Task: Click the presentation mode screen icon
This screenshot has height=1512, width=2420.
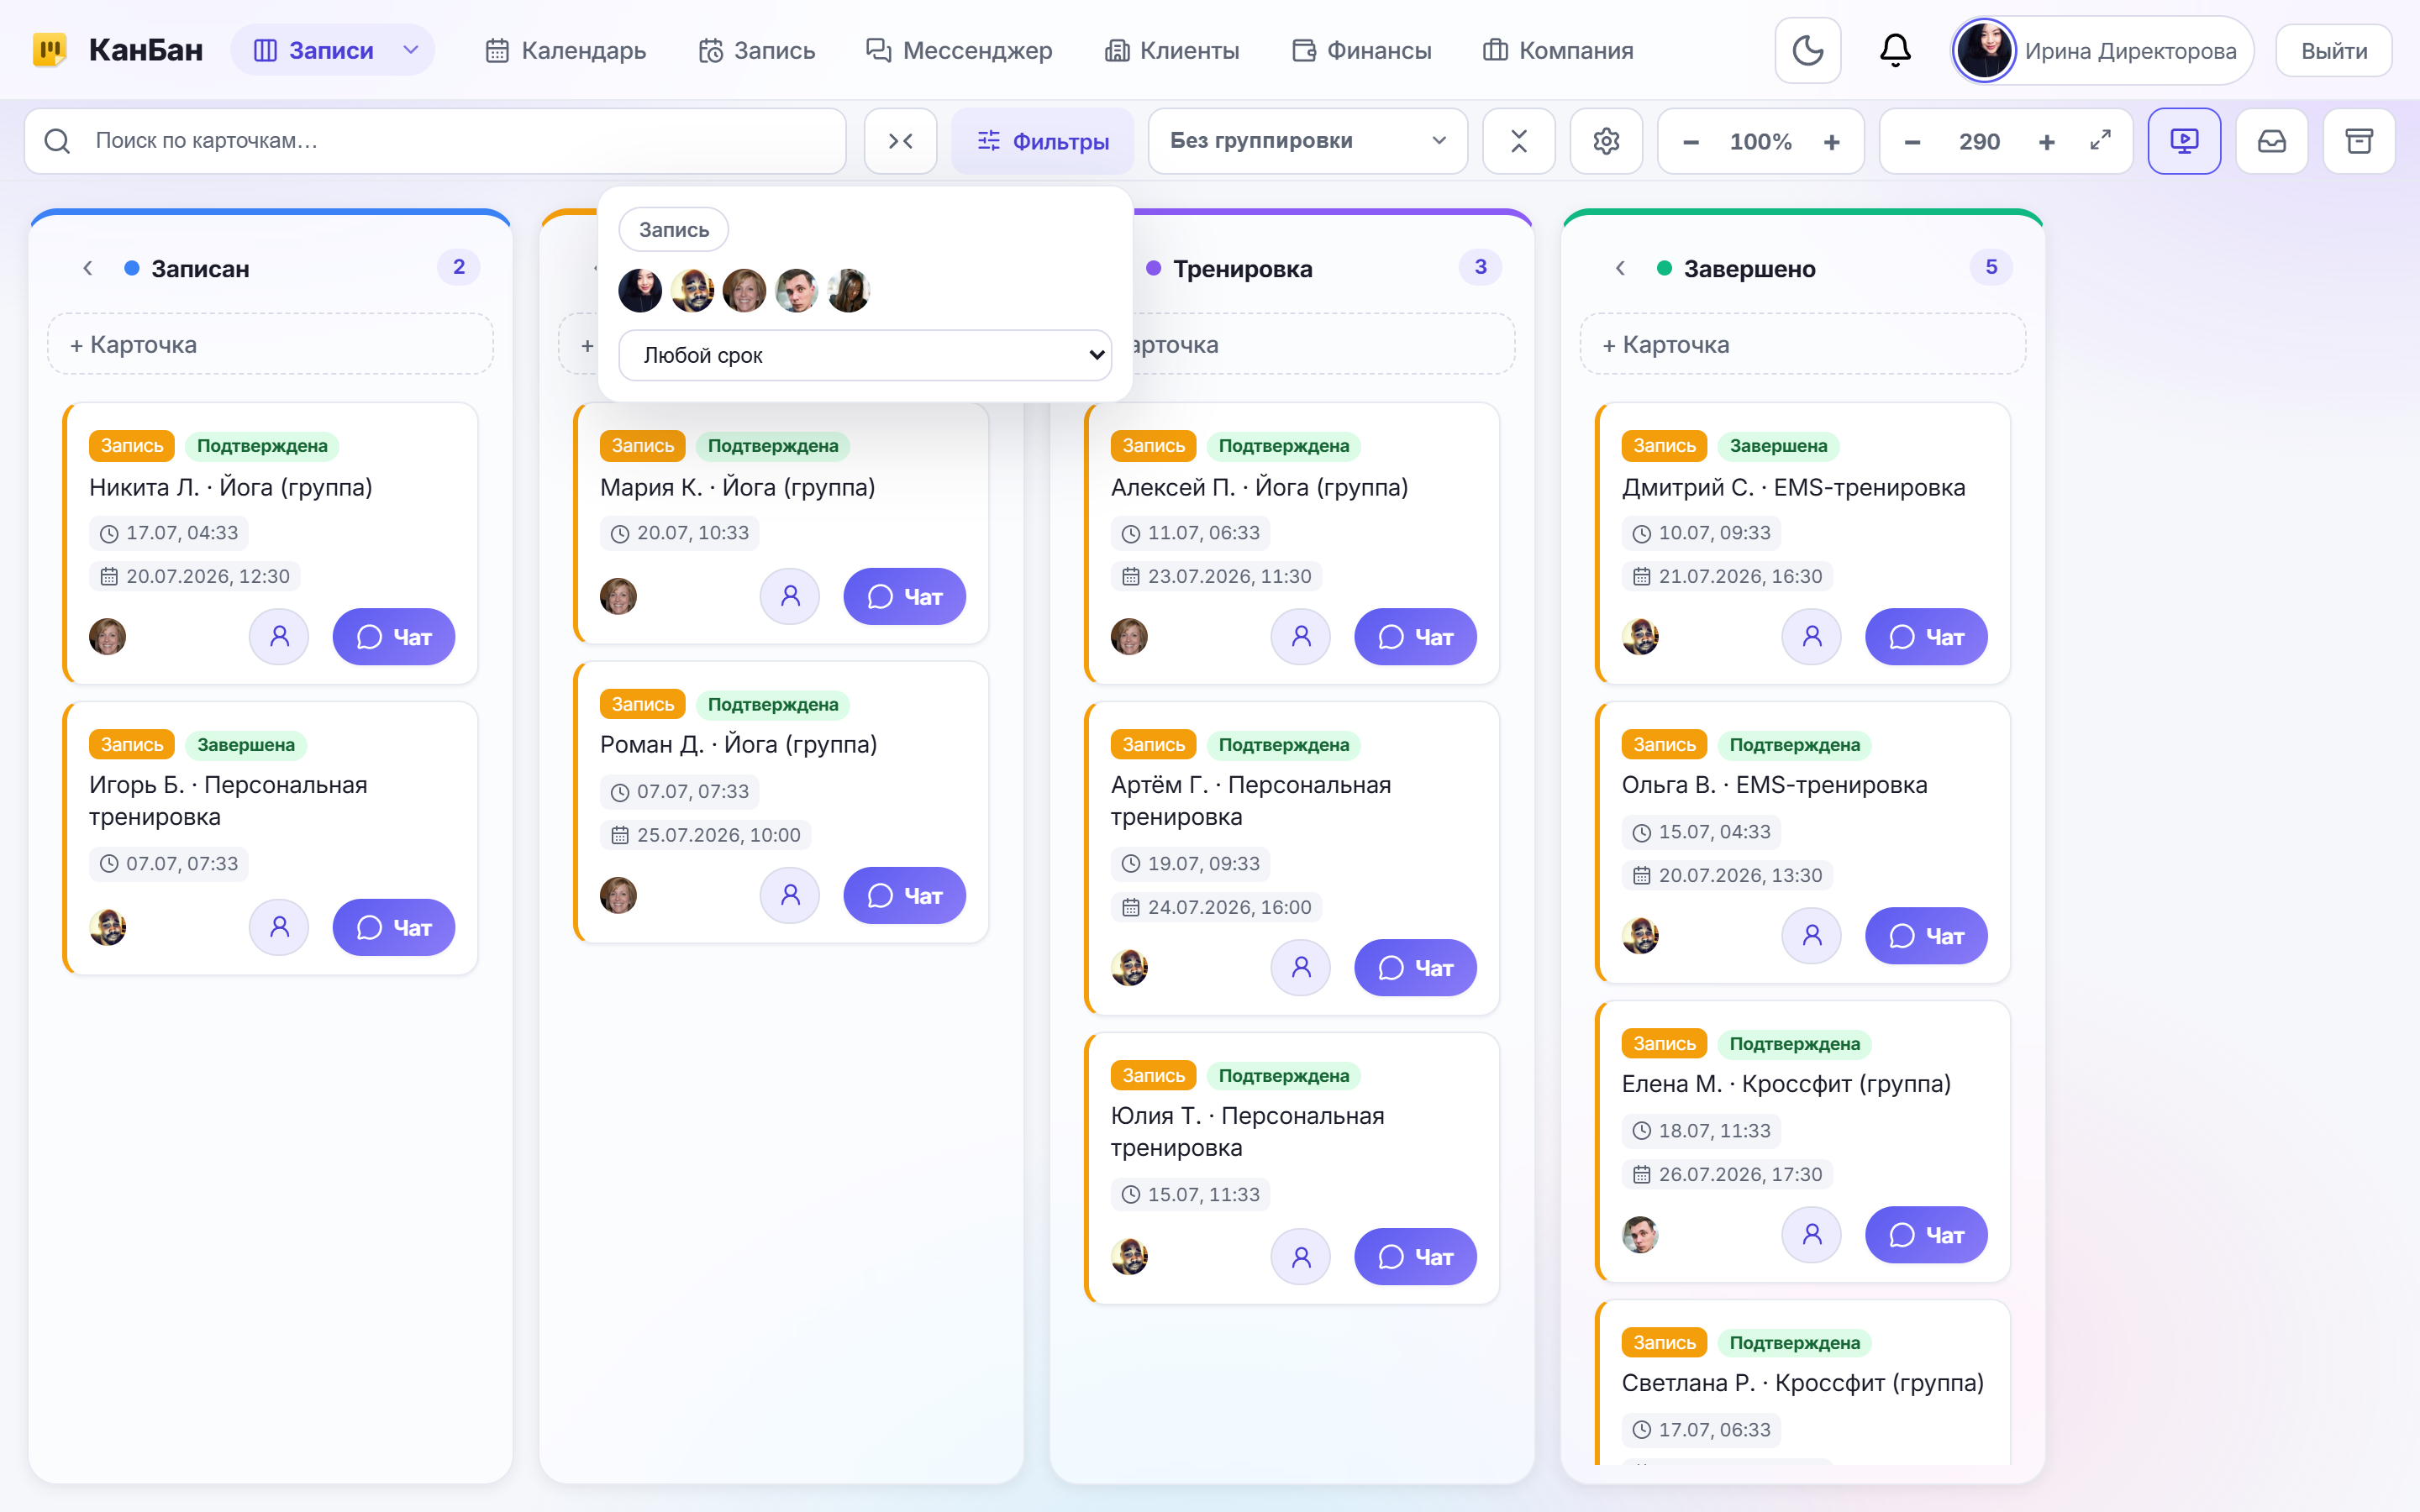Action: [x=2184, y=141]
